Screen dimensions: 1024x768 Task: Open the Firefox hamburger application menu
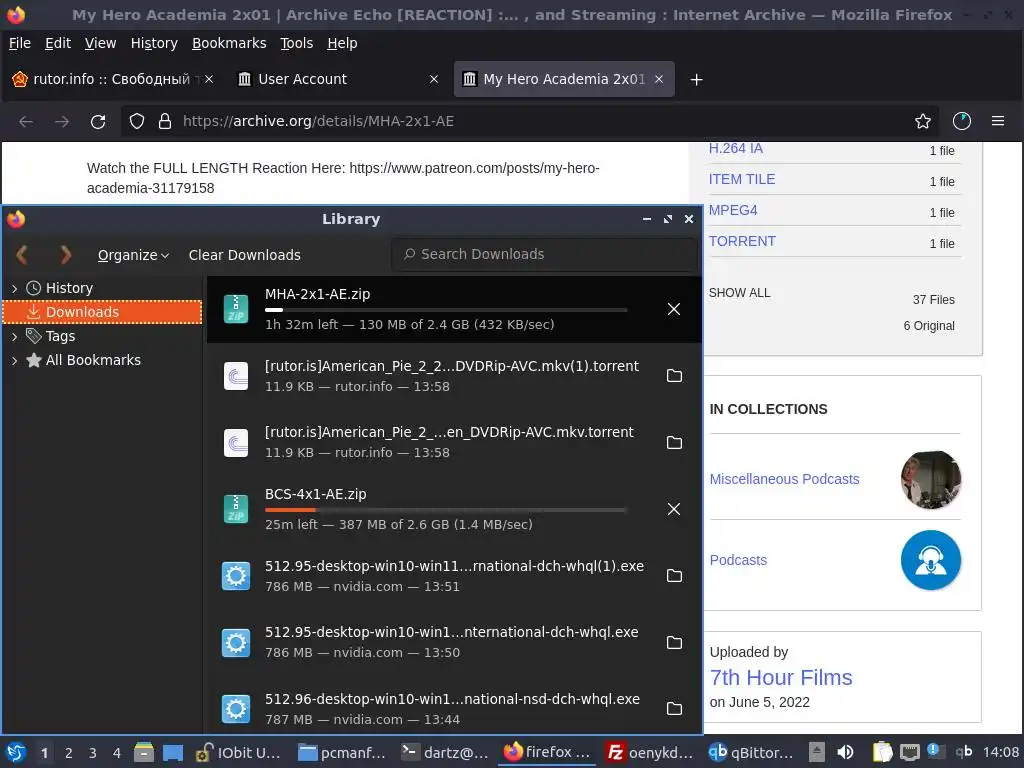pos(998,121)
